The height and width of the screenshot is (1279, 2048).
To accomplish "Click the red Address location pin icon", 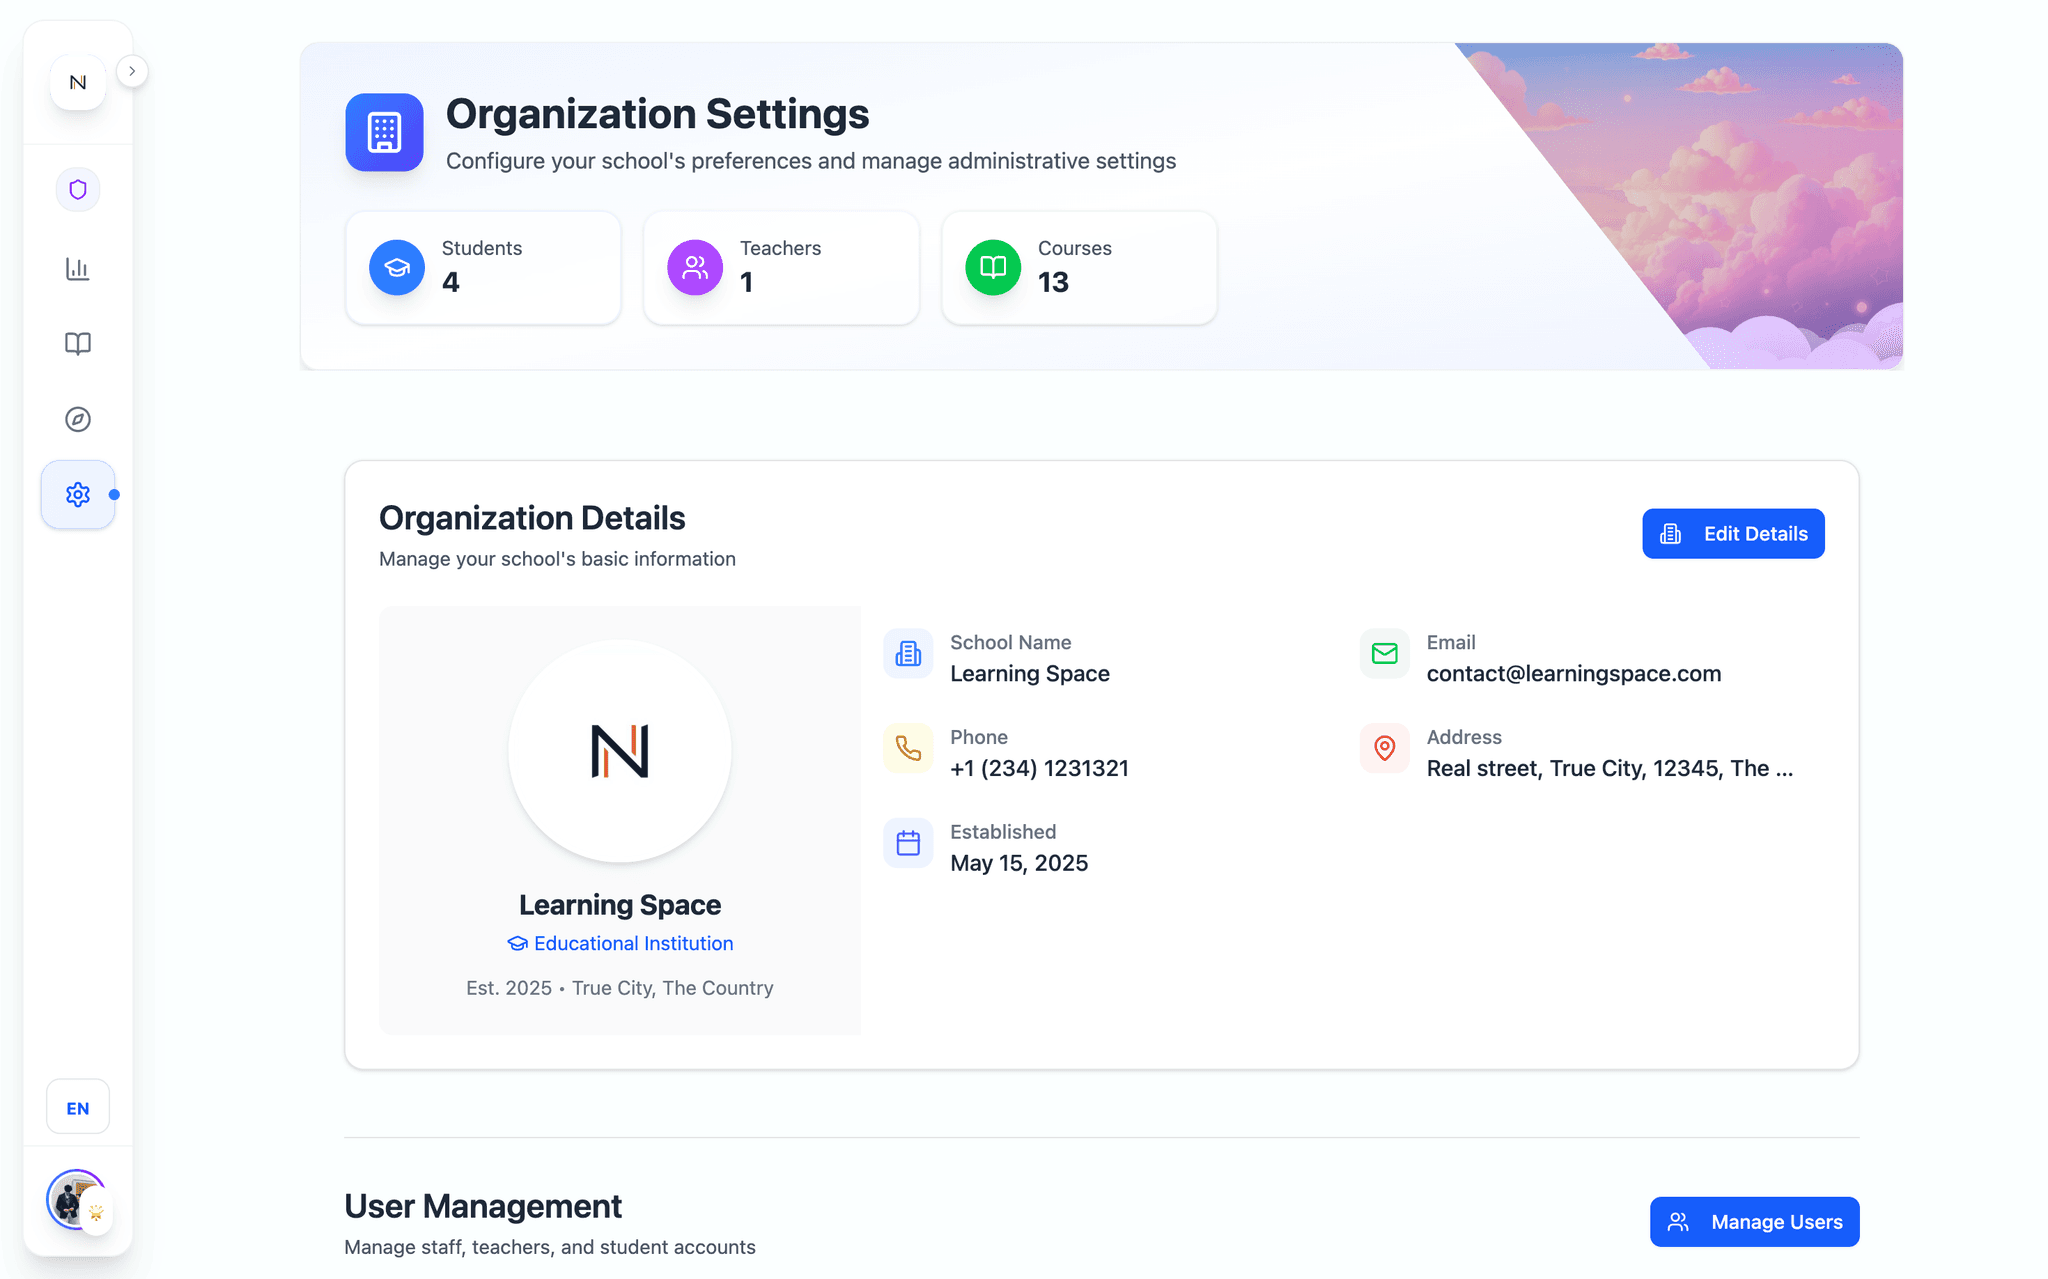I will point(1385,748).
